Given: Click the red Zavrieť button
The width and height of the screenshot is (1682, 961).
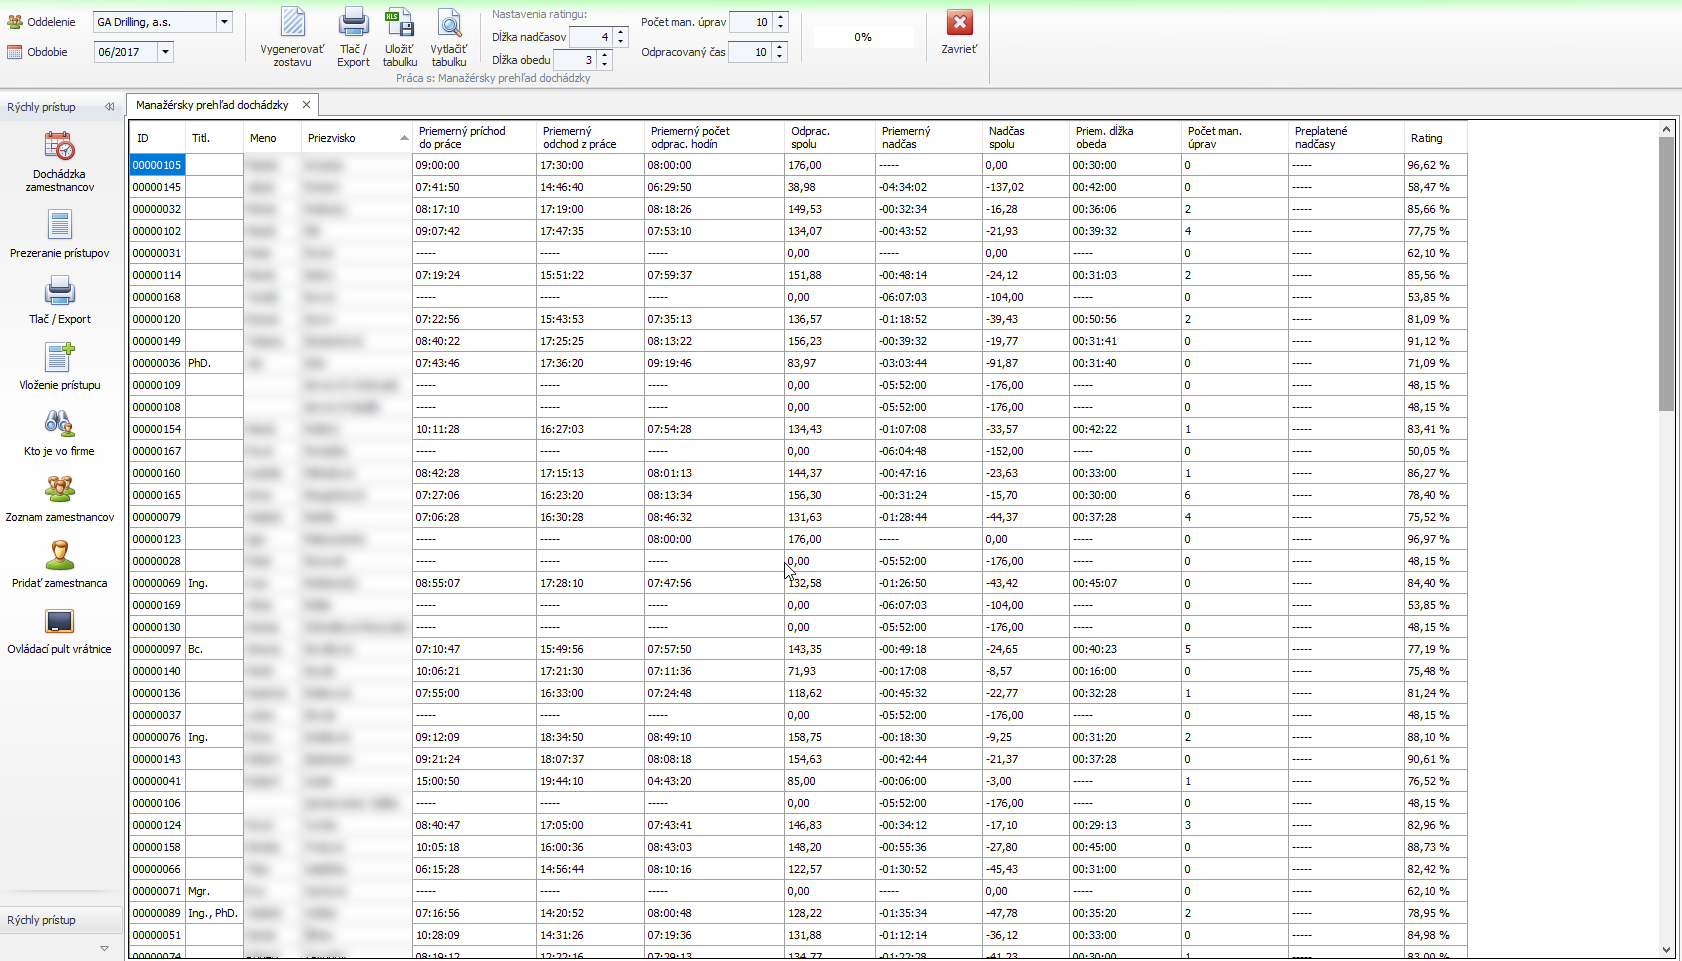Looking at the screenshot, I should [959, 32].
